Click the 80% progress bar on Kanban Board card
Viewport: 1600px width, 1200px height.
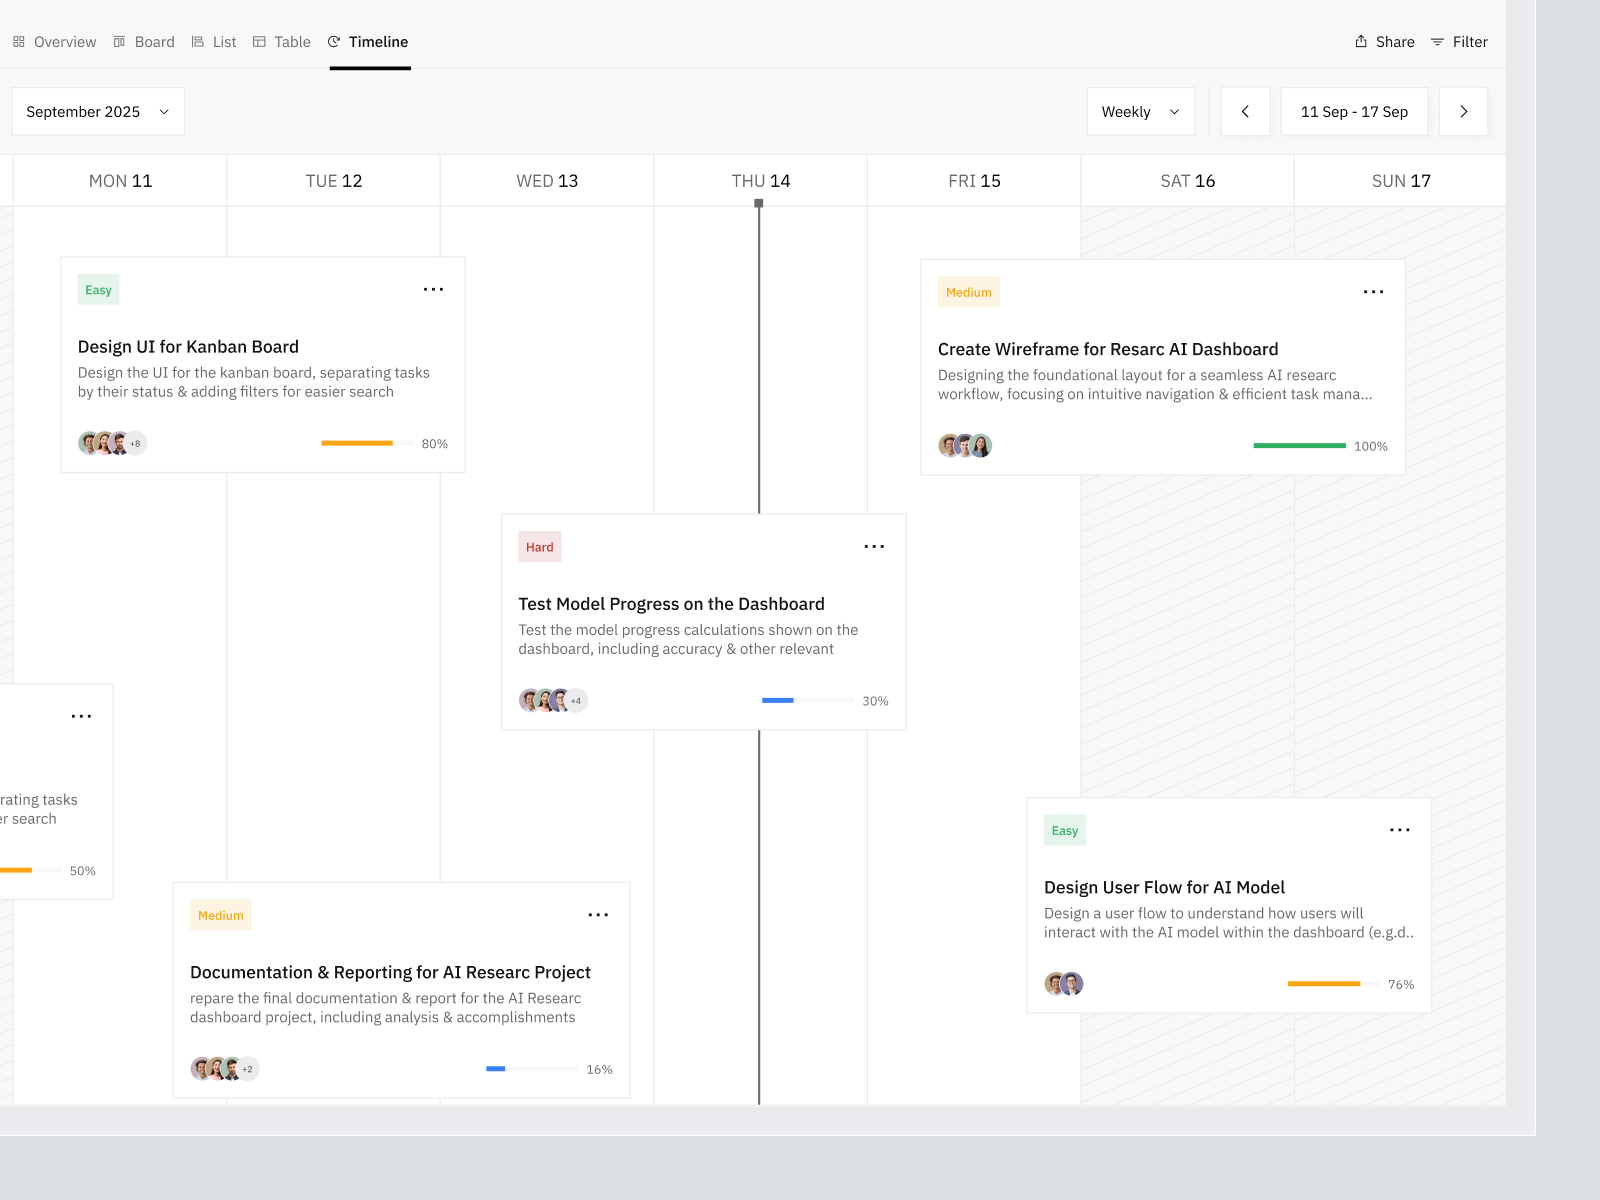point(366,442)
